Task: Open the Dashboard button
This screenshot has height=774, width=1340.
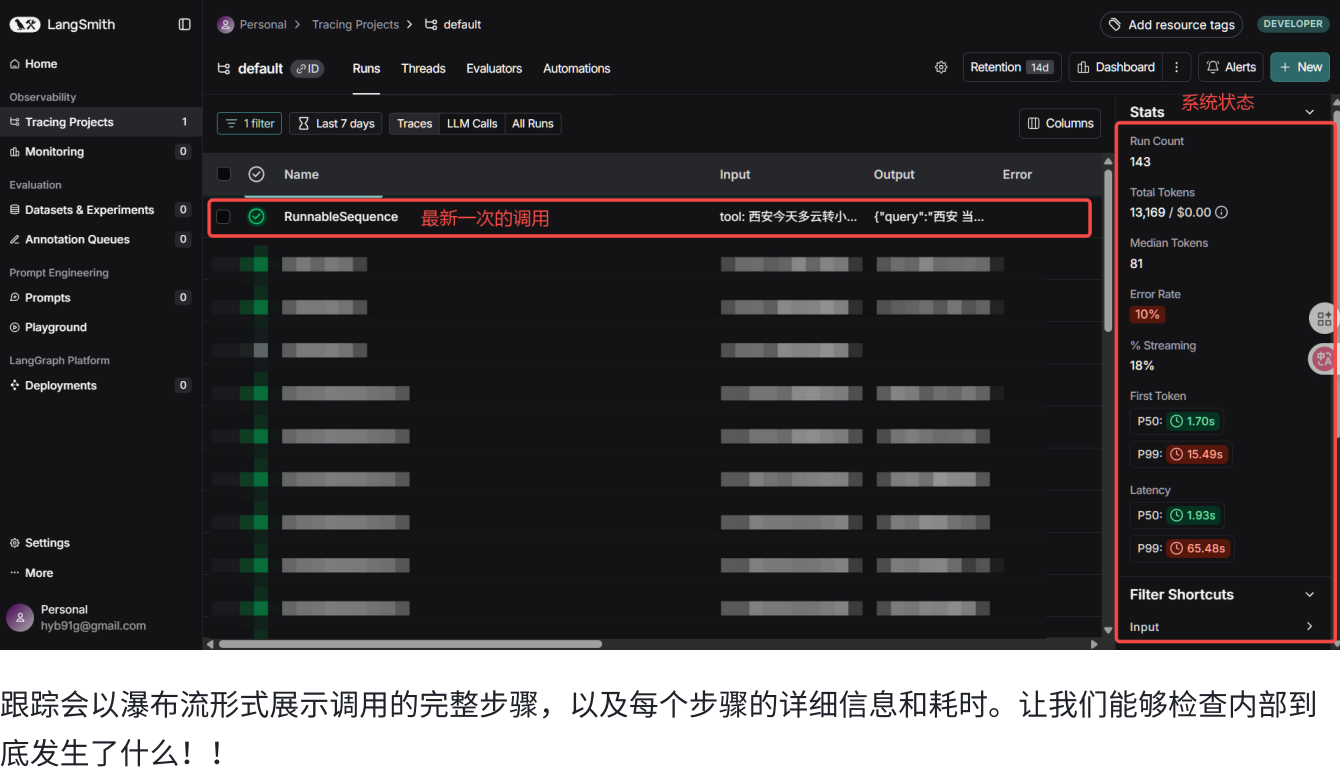Action: pyautogui.click(x=1116, y=67)
